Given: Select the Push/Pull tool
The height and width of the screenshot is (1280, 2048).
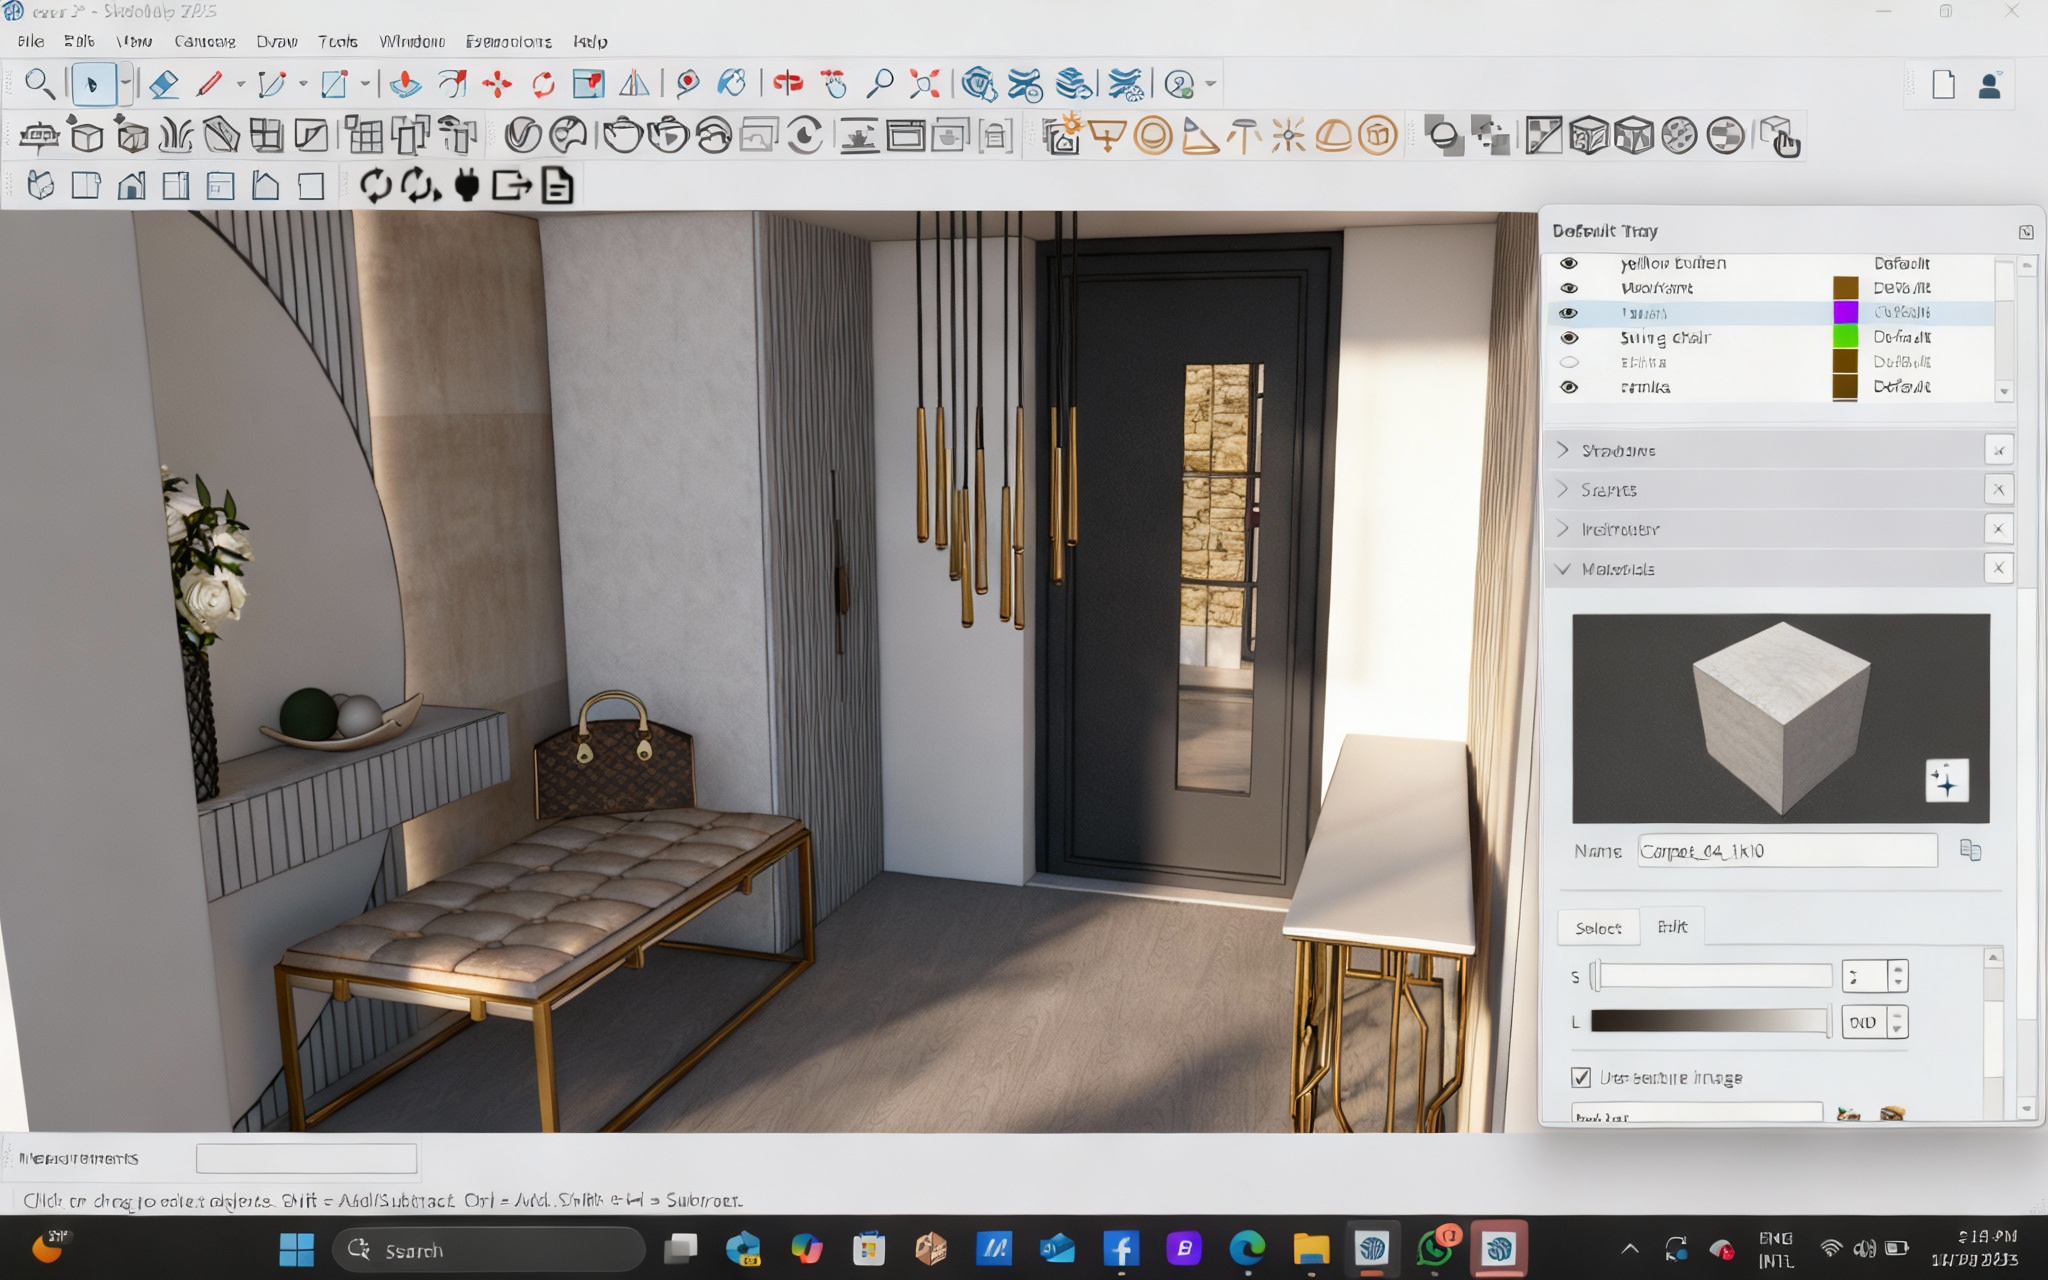Looking at the screenshot, I should coord(405,84).
